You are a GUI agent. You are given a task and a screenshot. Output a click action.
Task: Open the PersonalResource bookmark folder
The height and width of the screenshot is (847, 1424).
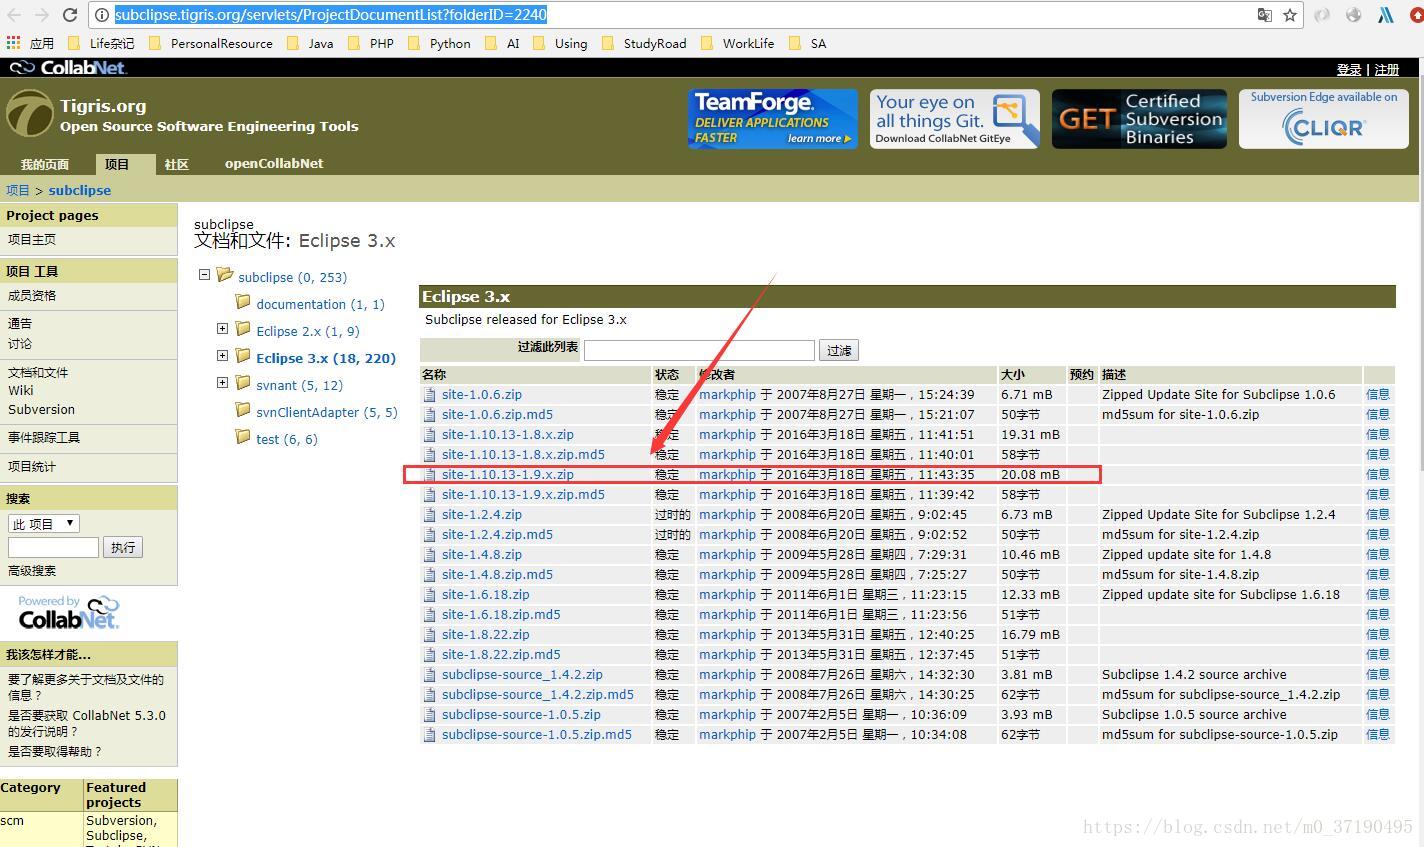(211, 43)
